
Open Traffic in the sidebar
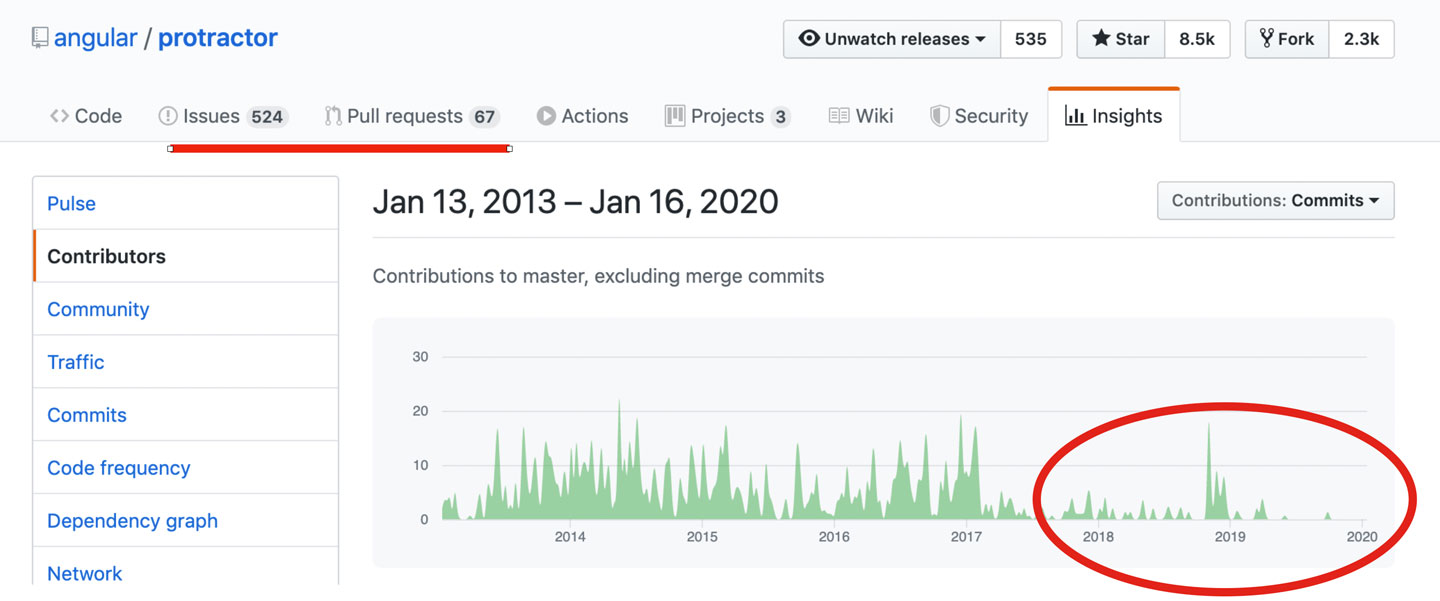[x=186, y=362]
